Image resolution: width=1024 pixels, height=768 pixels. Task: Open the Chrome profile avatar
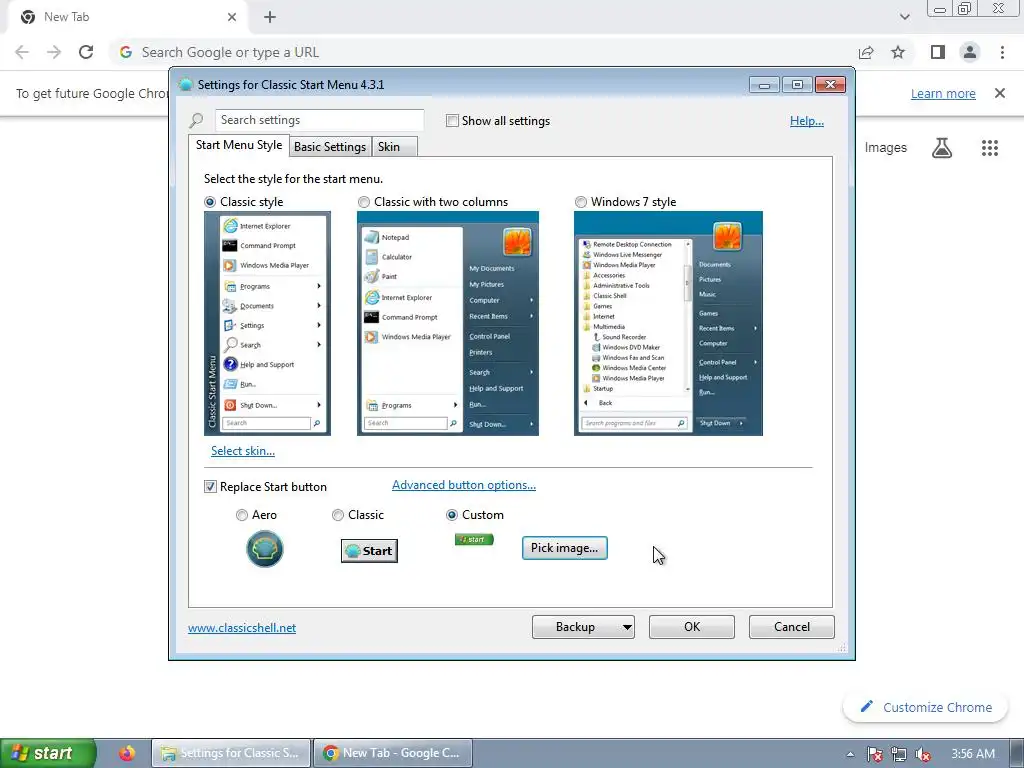(970, 52)
